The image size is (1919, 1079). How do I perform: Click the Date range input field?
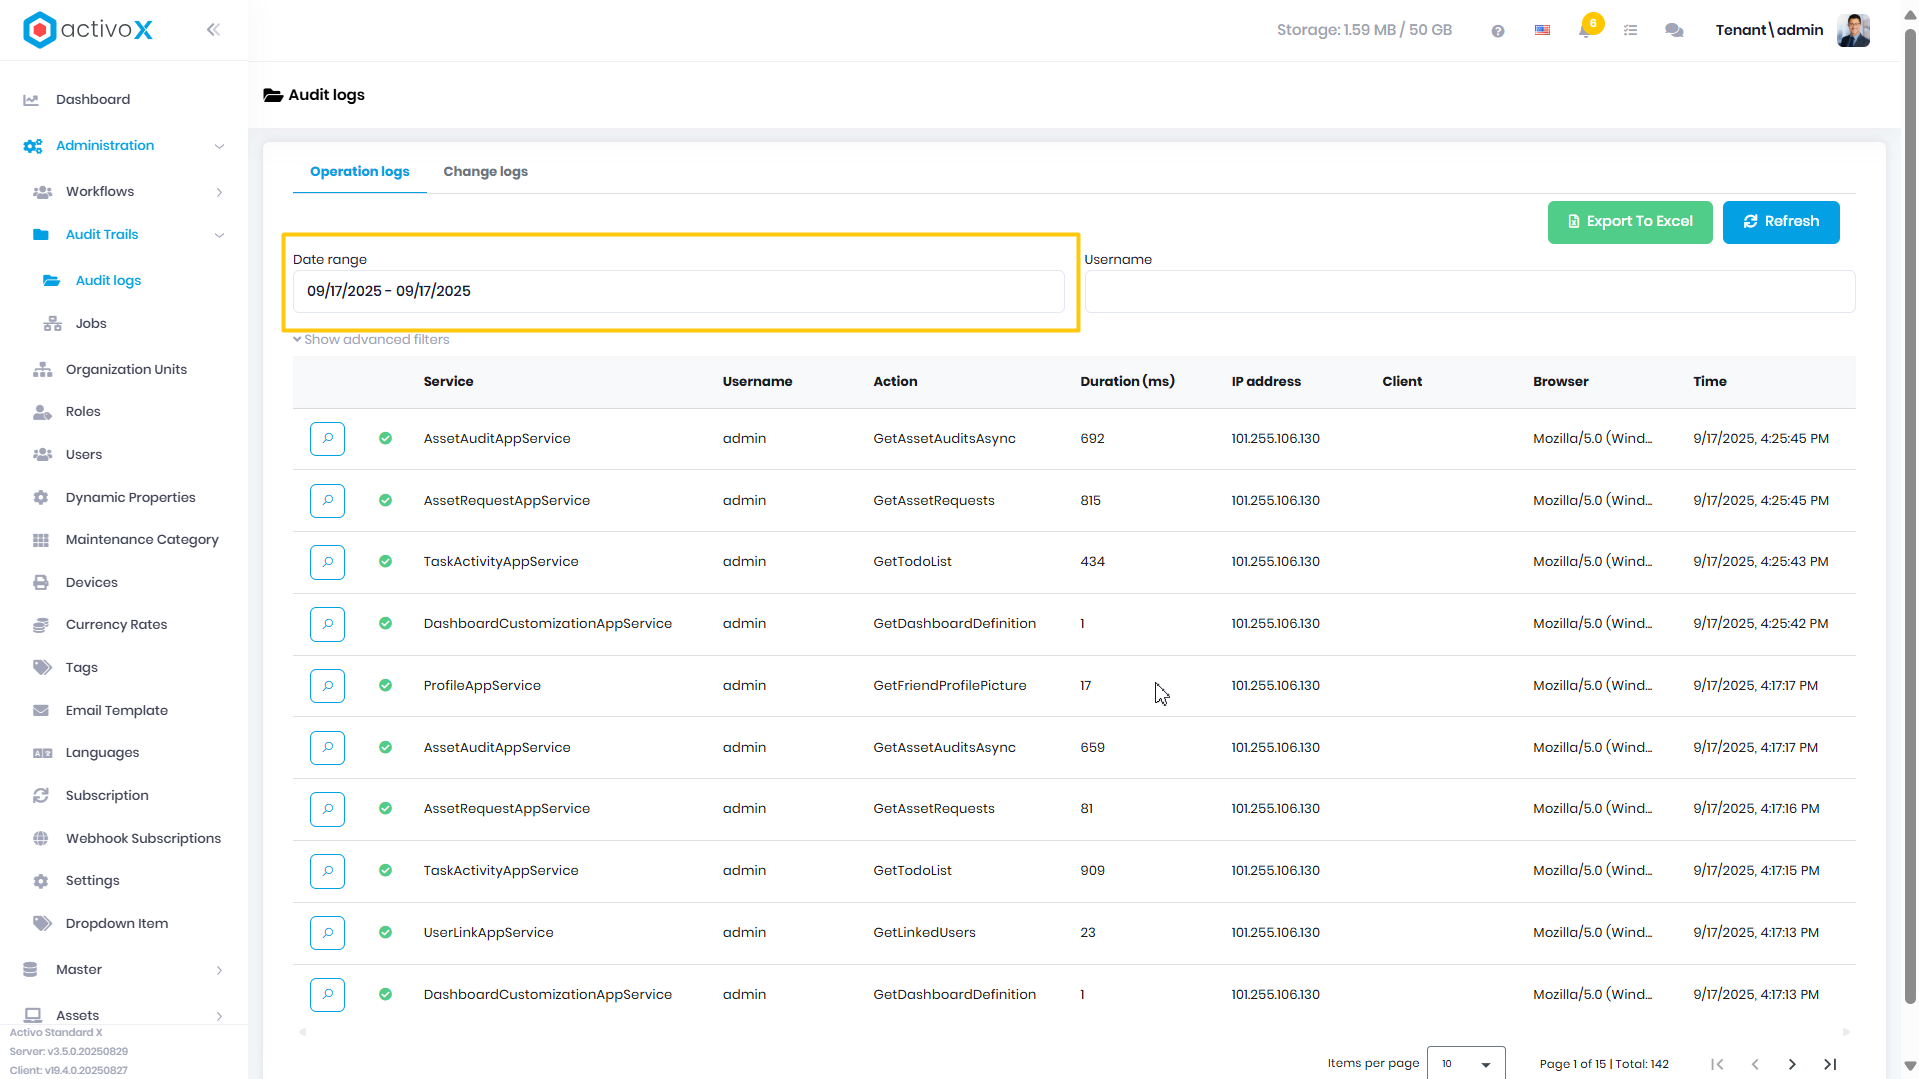tap(678, 292)
